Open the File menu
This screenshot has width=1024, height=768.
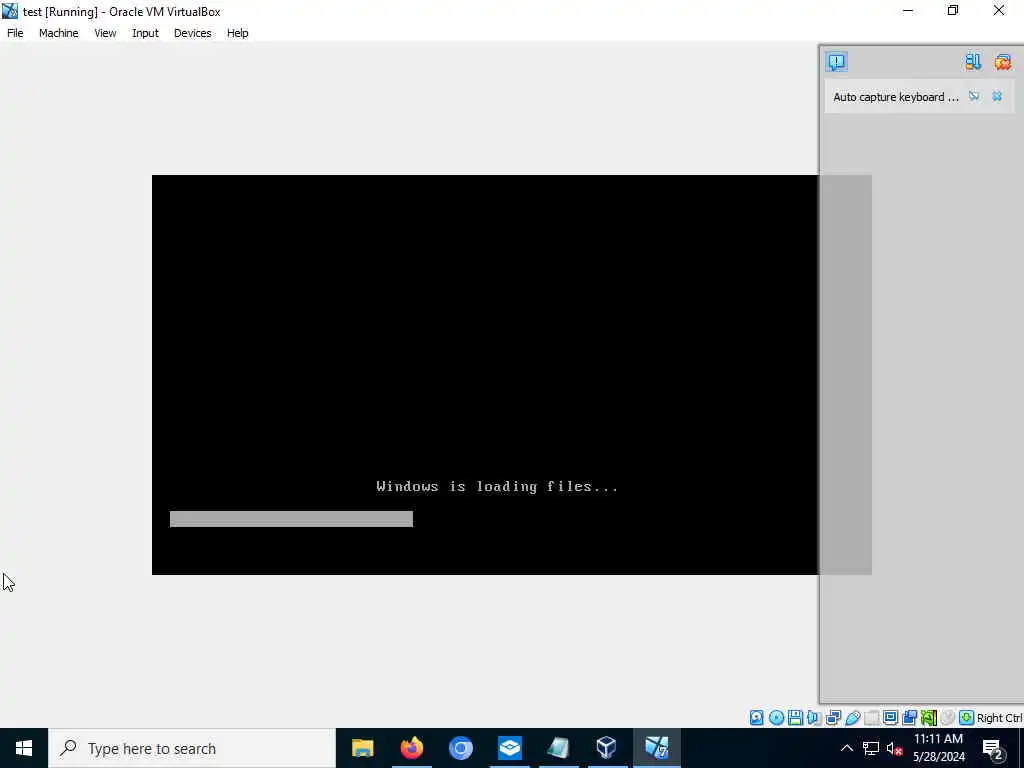coord(15,33)
